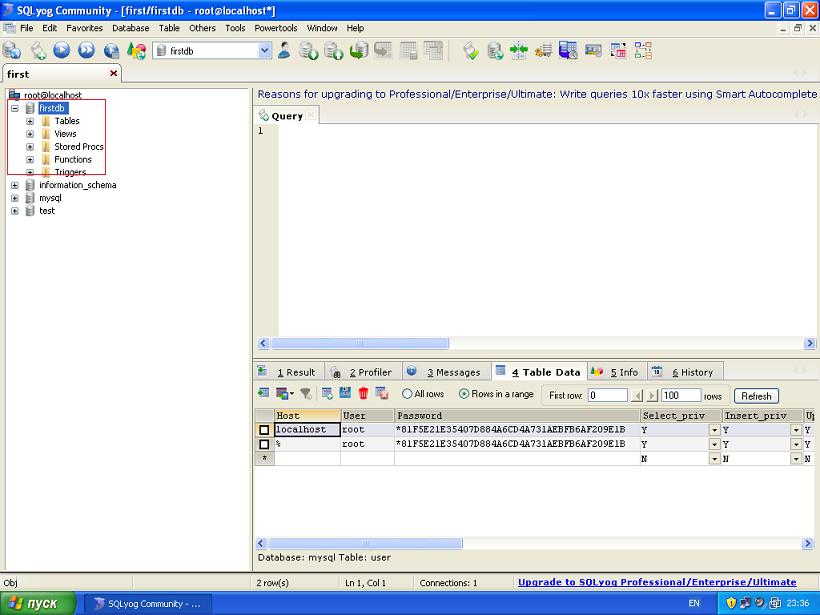Expand the Stored Procs folder

pos(30,147)
